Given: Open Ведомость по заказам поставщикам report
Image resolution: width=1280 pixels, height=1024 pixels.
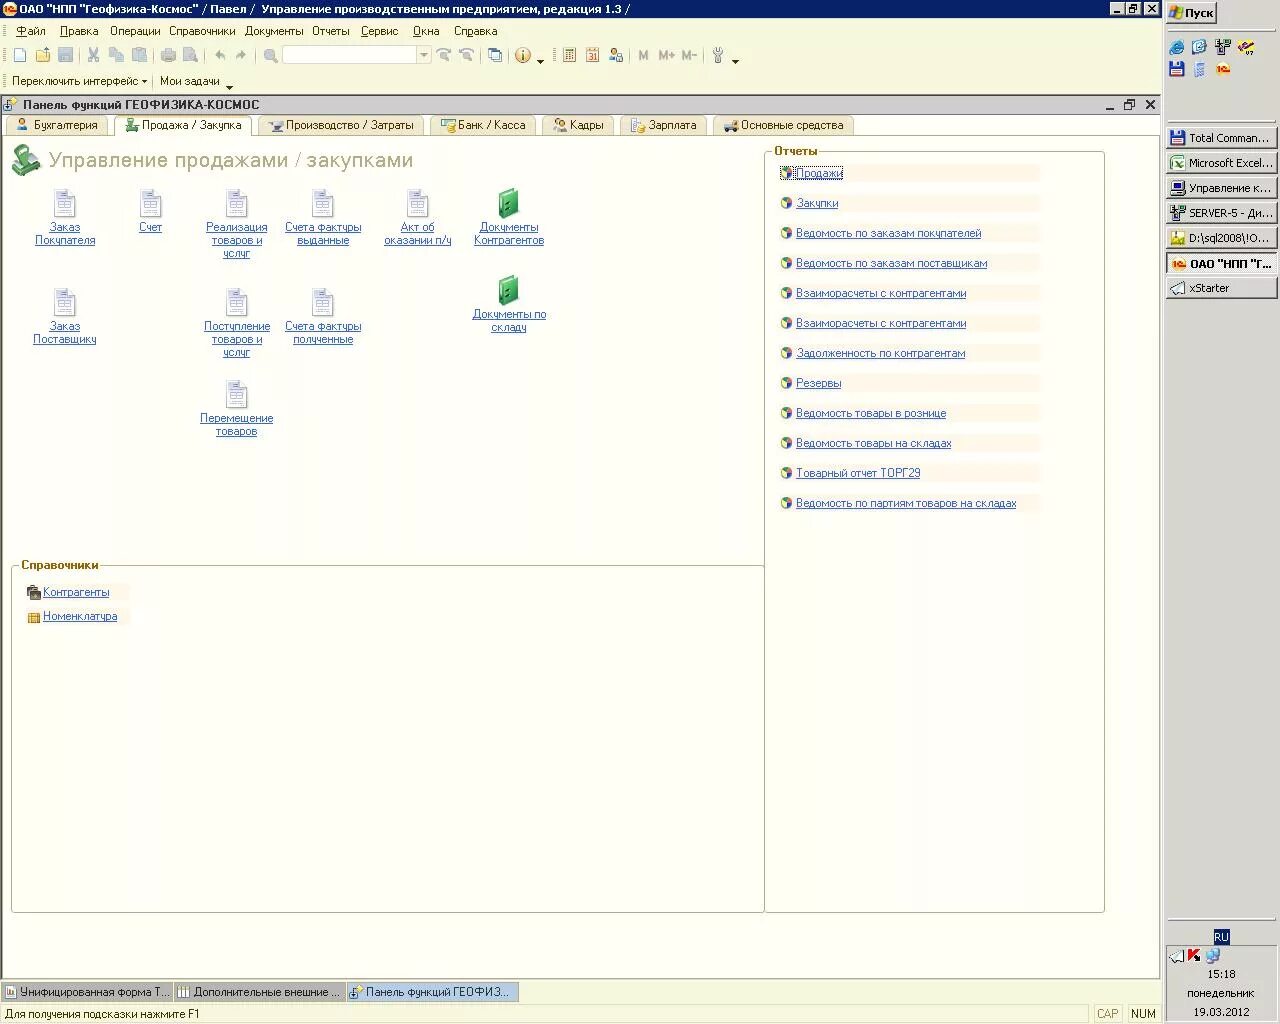Looking at the screenshot, I should click(891, 263).
